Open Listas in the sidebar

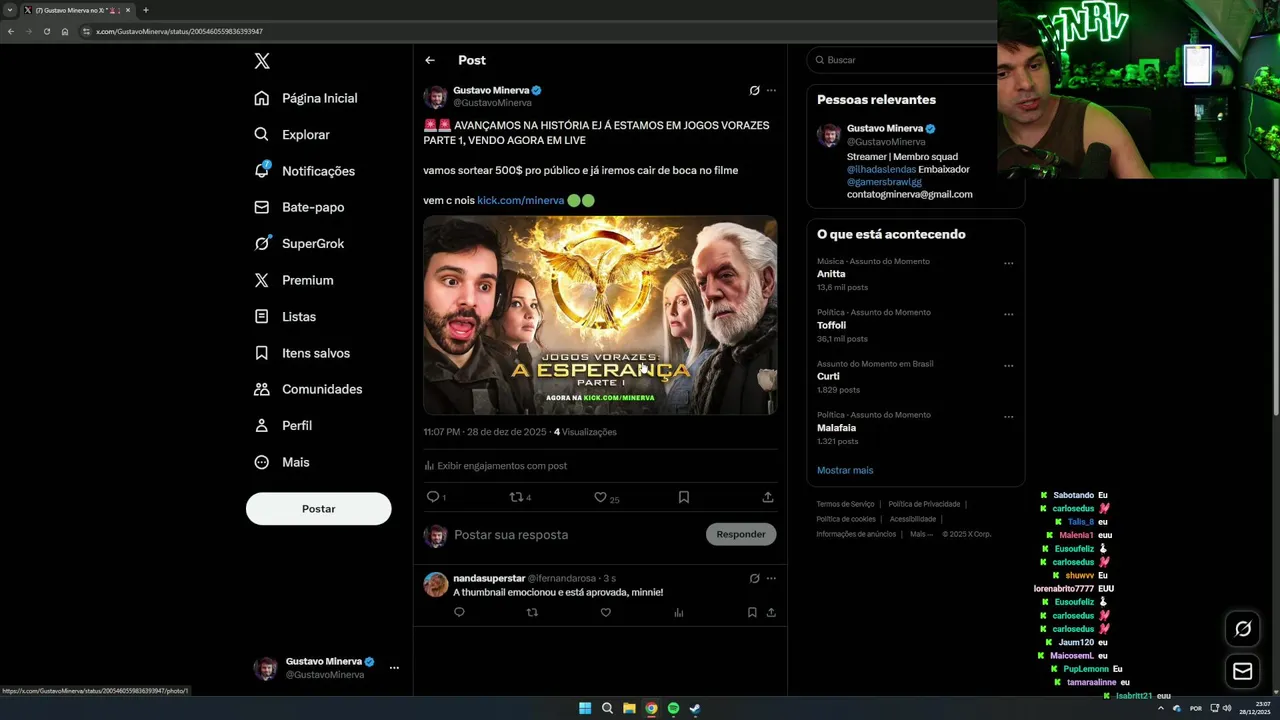point(285,316)
